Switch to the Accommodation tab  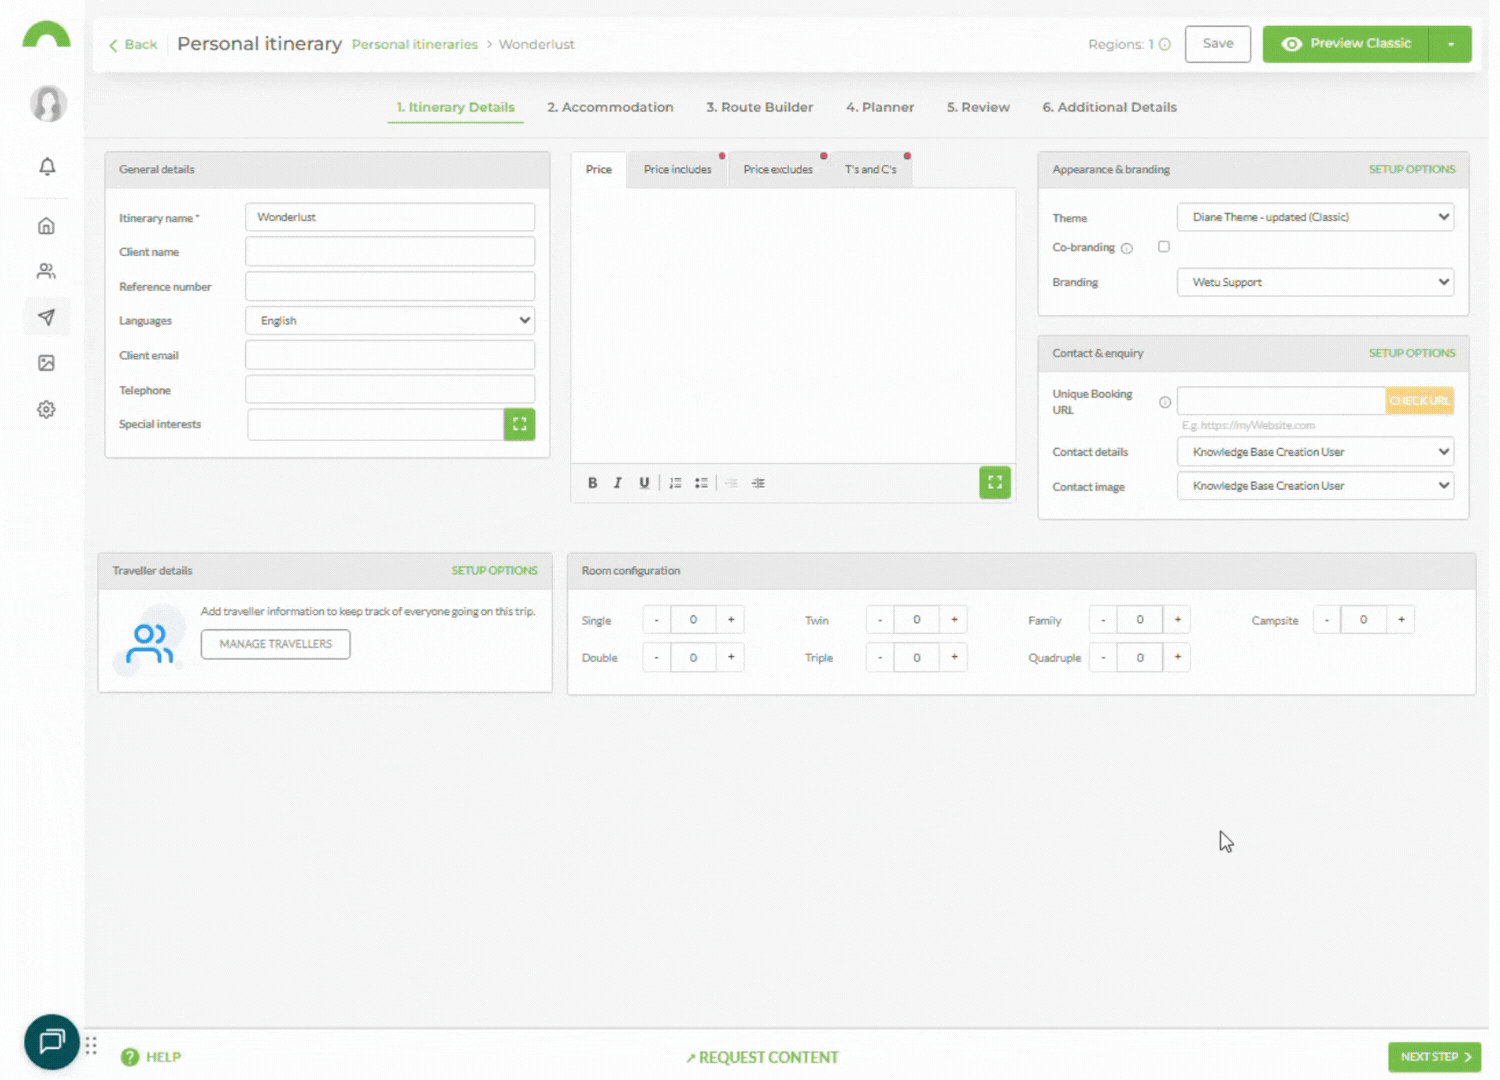[610, 107]
